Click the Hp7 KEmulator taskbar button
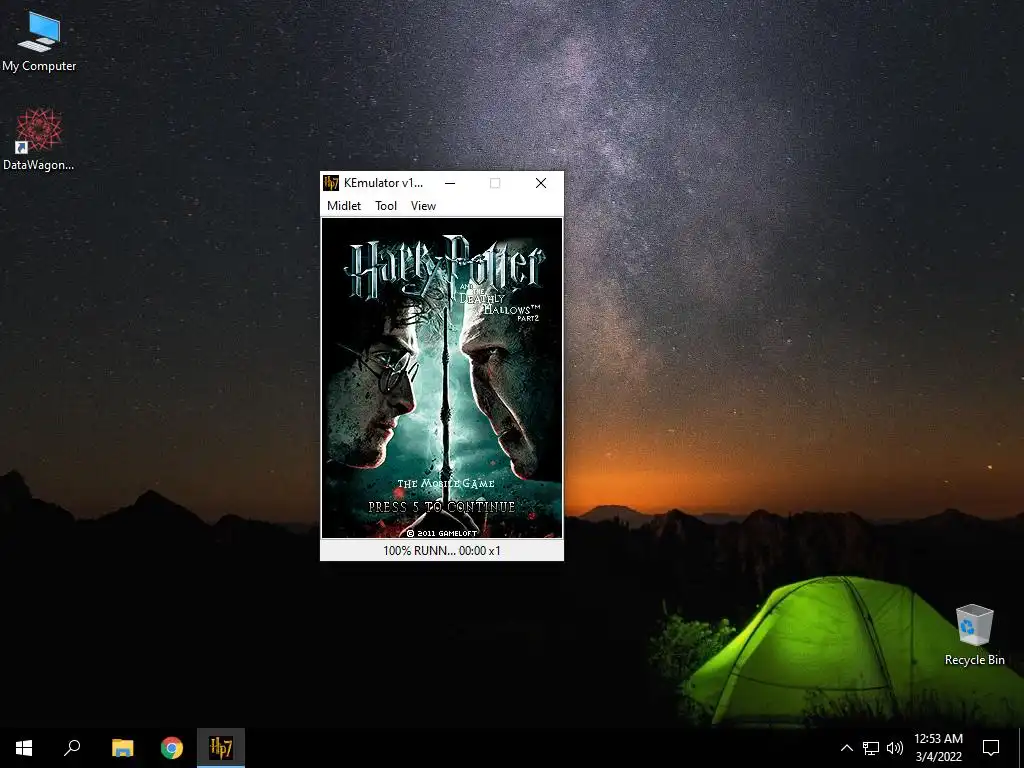Screen dimensions: 1024x768 click(221, 748)
